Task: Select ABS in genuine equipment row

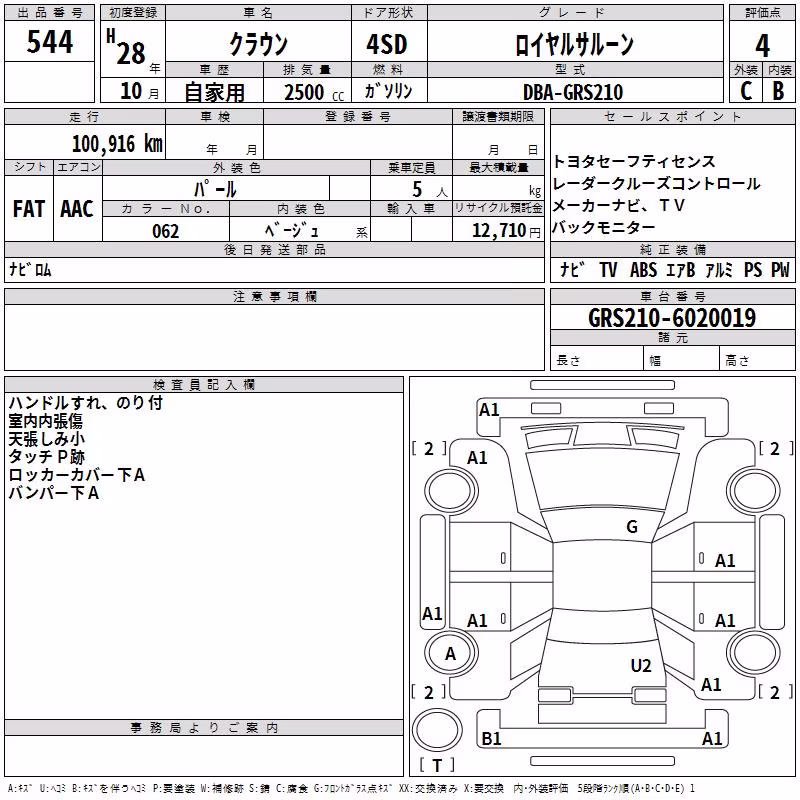Action: click(x=643, y=269)
